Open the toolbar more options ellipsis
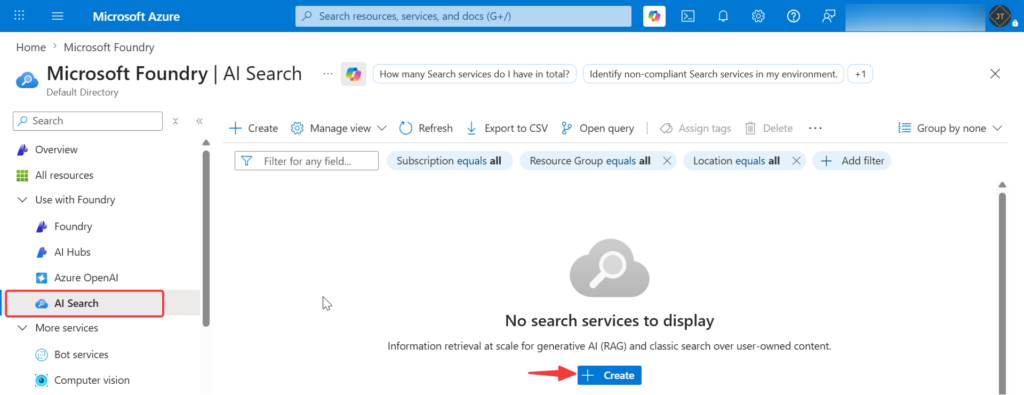The width and height of the screenshot is (1024, 395). pyautogui.click(x=815, y=128)
